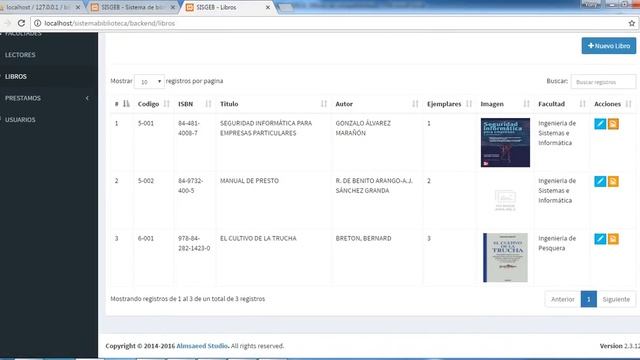The height and width of the screenshot is (360, 640).
Task: Open Libros in sidebar
Action: (x=16, y=76)
